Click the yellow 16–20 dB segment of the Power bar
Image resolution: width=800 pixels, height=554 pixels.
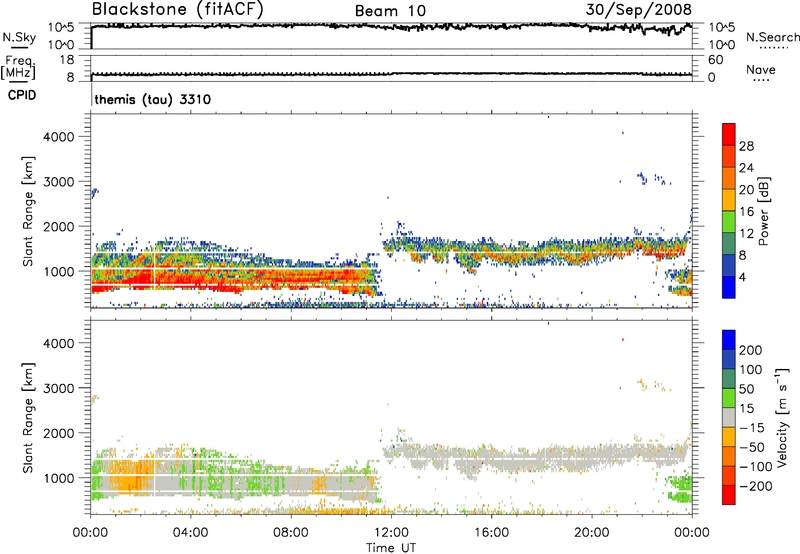[729, 199]
